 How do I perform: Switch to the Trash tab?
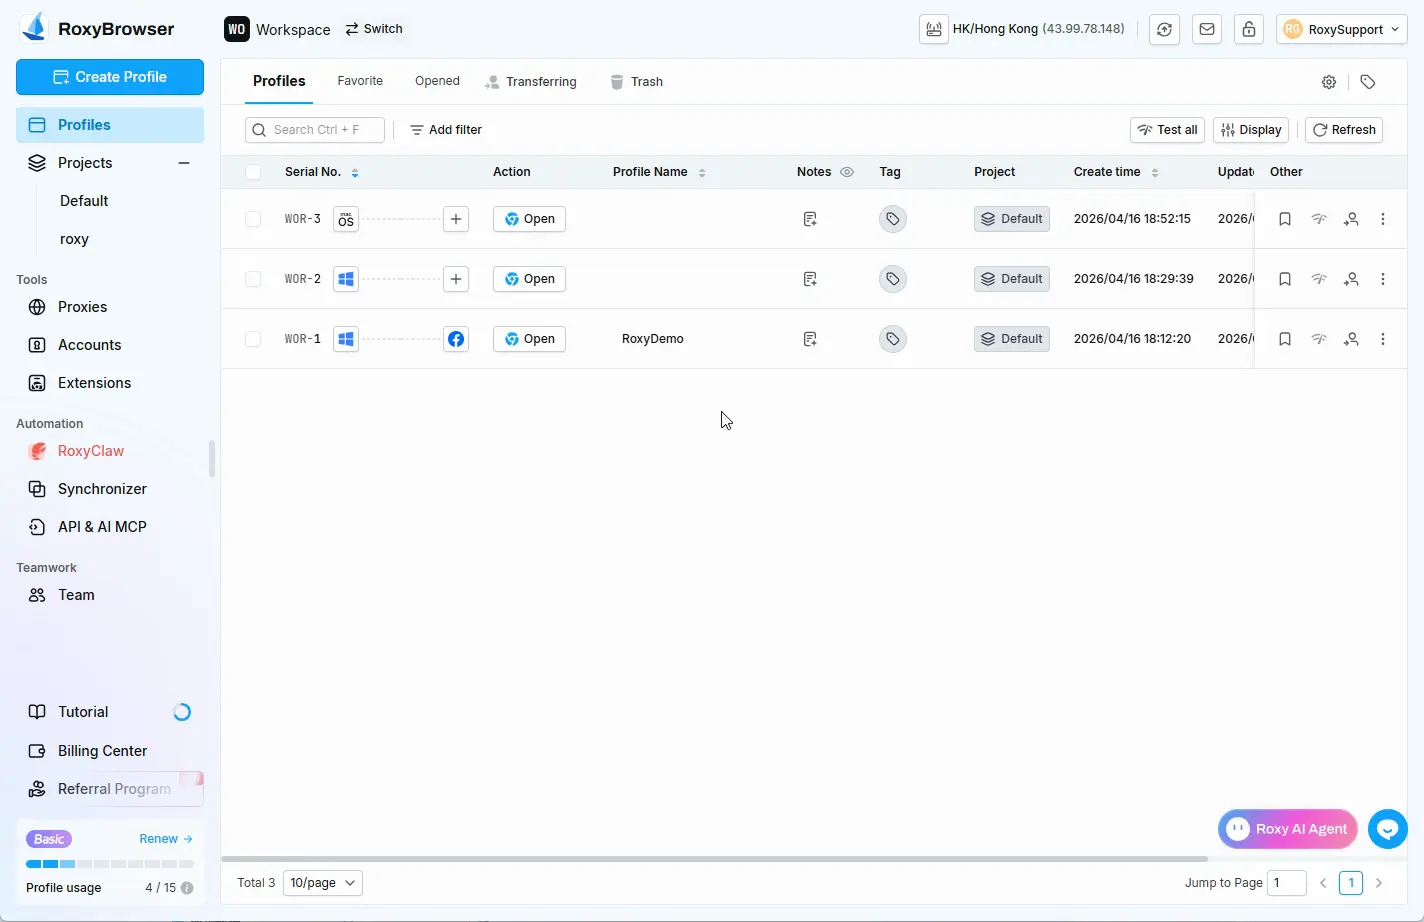(x=636, y=82)
